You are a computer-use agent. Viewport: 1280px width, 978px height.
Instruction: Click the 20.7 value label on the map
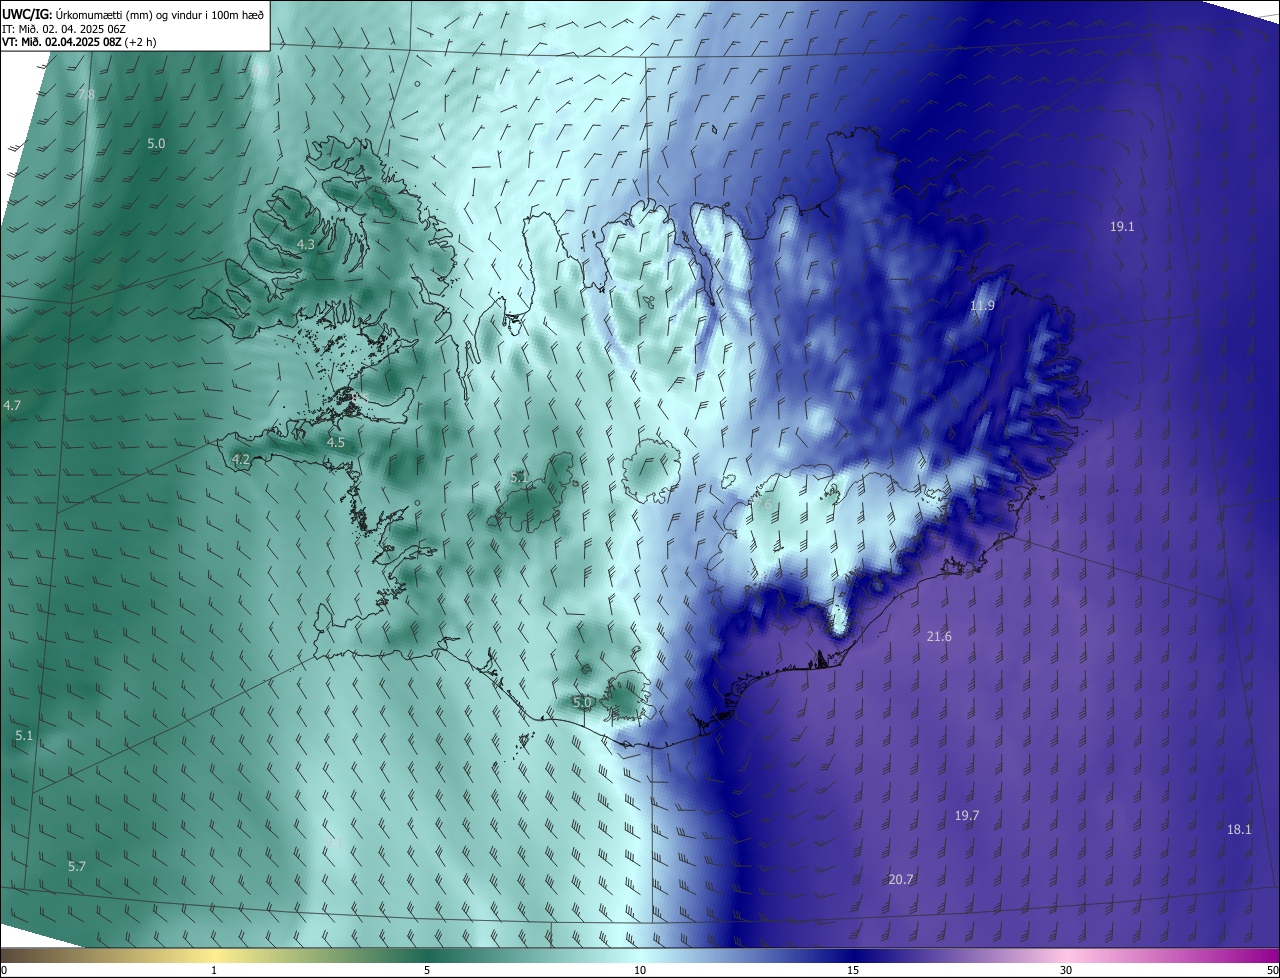pyautogui.click(x=901, y=880)
